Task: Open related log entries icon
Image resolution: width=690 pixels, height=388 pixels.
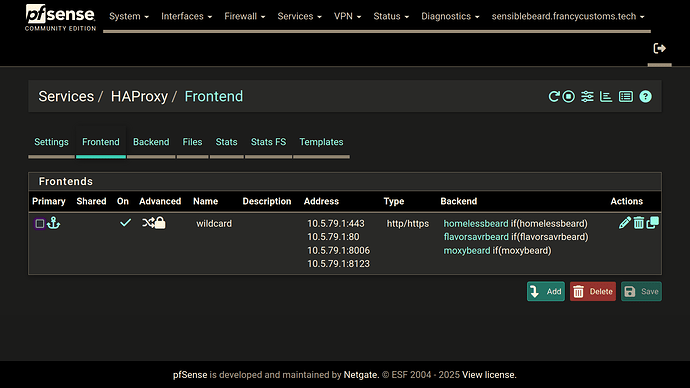Action: (626, 96)
